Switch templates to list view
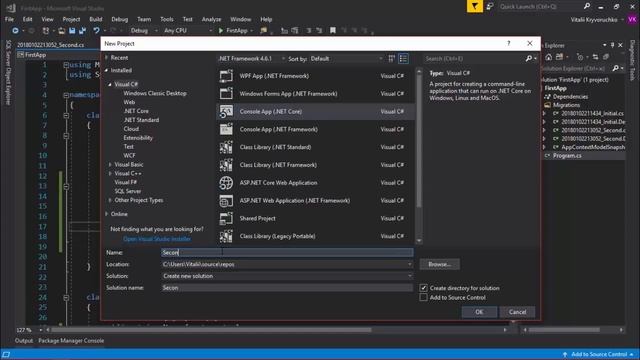 point(403,59)
